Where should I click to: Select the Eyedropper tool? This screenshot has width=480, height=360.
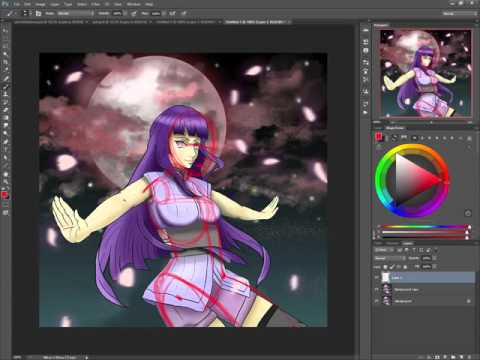click(6, 70)
